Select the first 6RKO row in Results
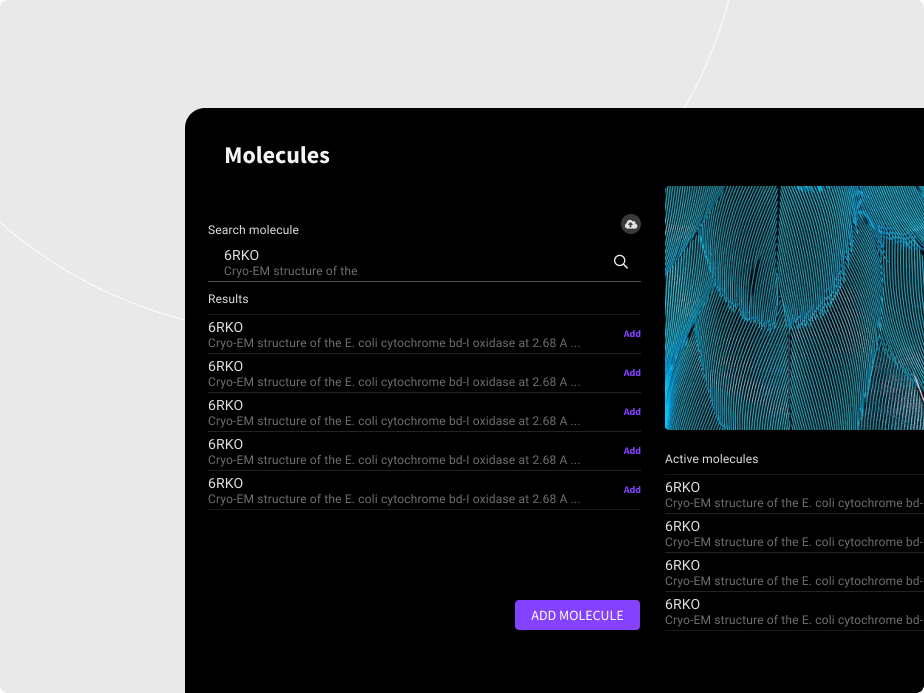Image resolution: width=924 pixels, height=693 pixels. tap(394, 335)
